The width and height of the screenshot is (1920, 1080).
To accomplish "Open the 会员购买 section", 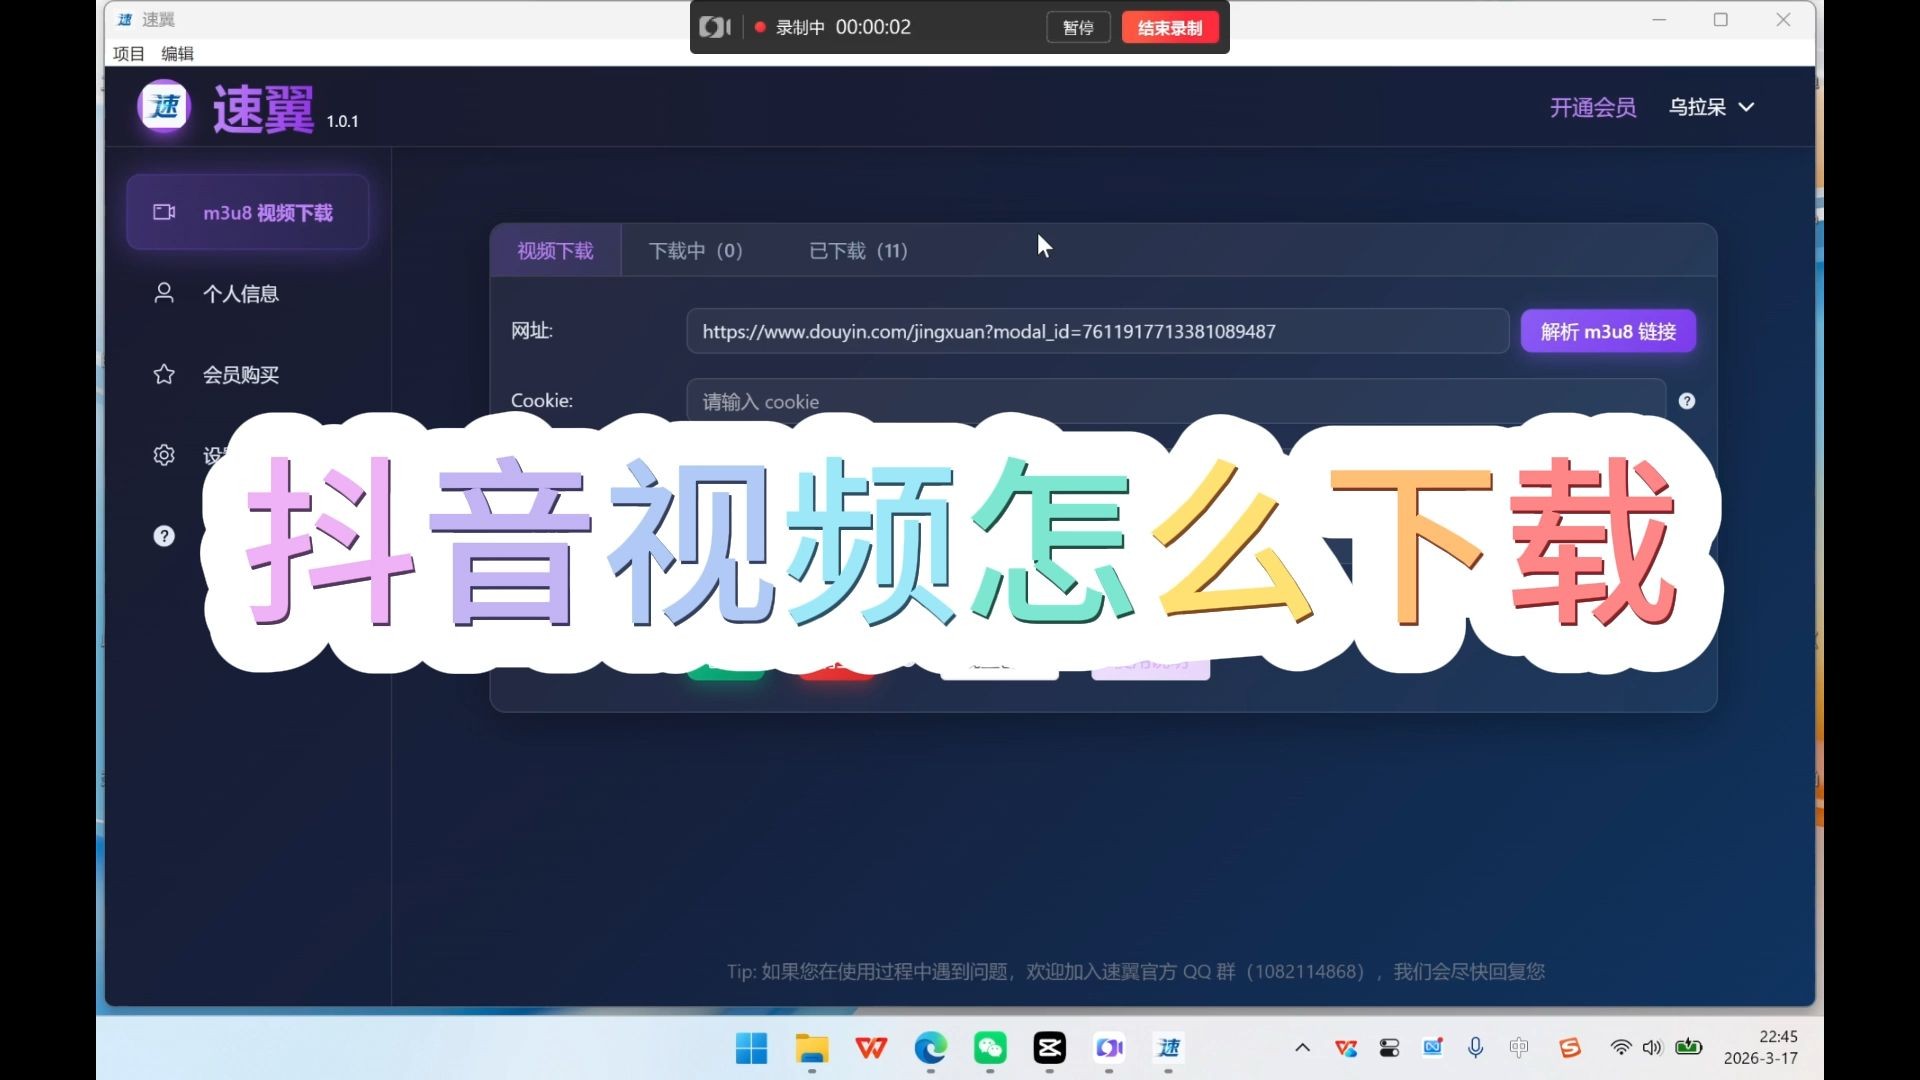I will point(242,375).
